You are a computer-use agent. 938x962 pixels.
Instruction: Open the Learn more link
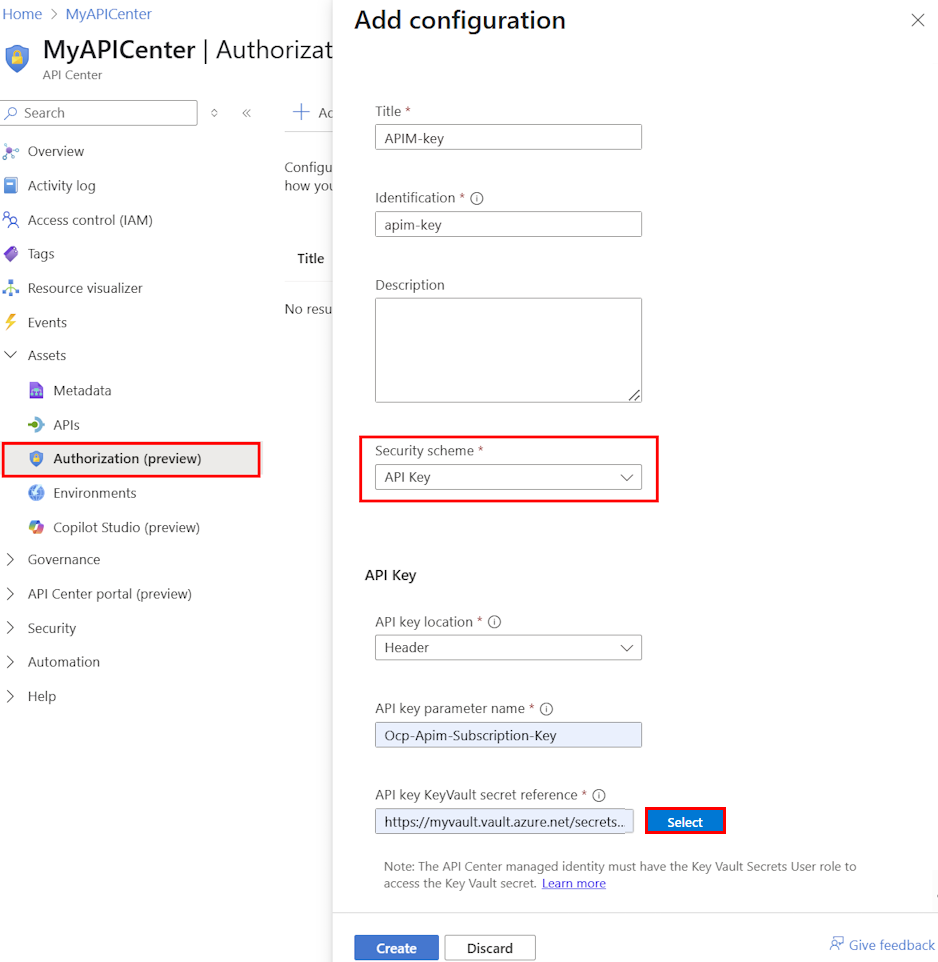(573, 883)
